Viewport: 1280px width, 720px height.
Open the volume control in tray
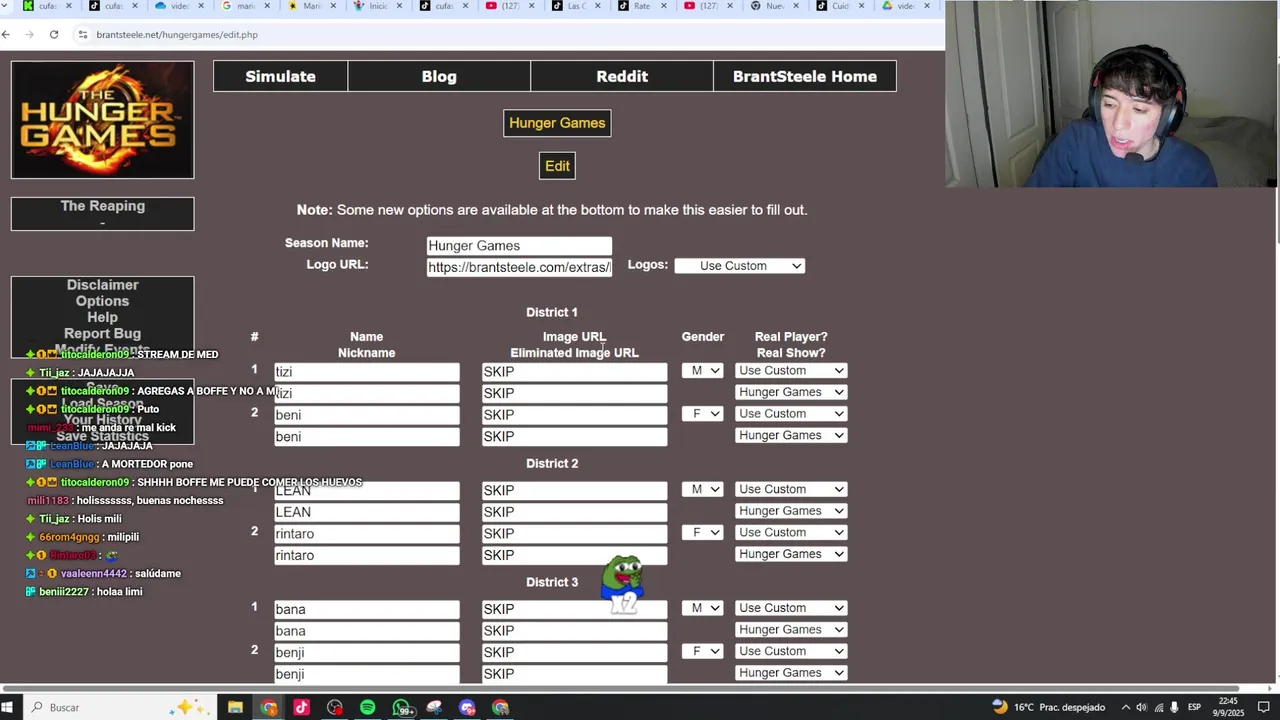coord(1141,707)
